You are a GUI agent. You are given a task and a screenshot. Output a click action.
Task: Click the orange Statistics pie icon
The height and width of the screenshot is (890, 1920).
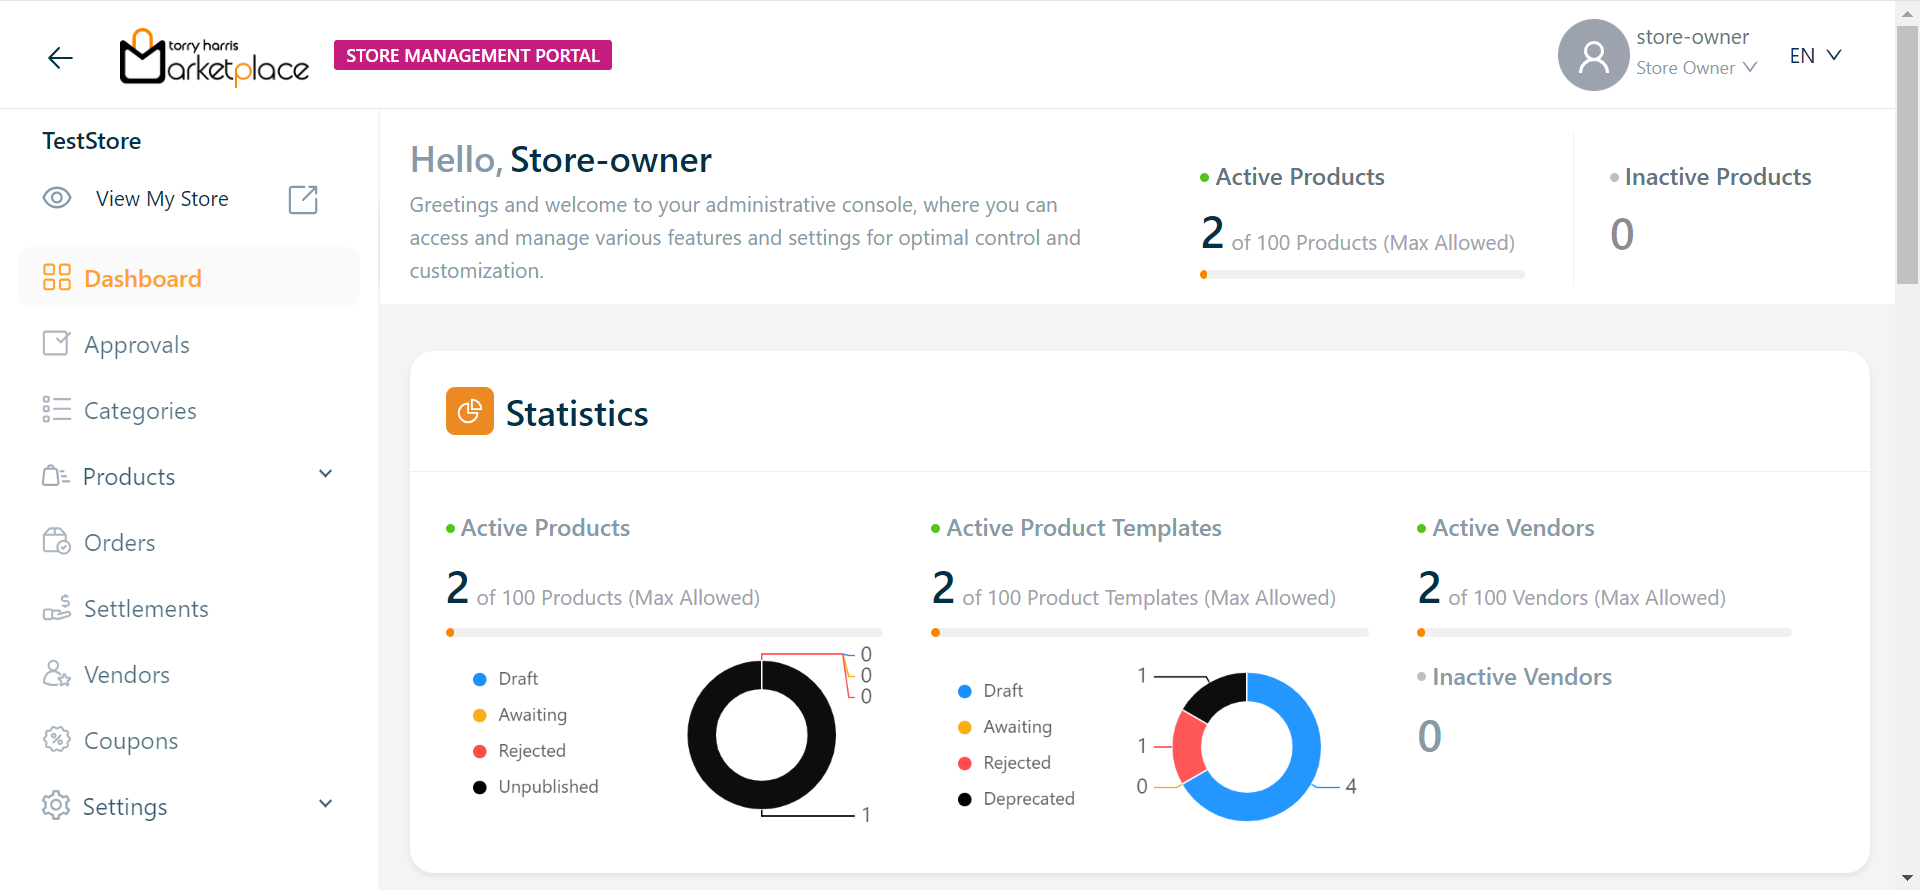click(x=469, y=411)
